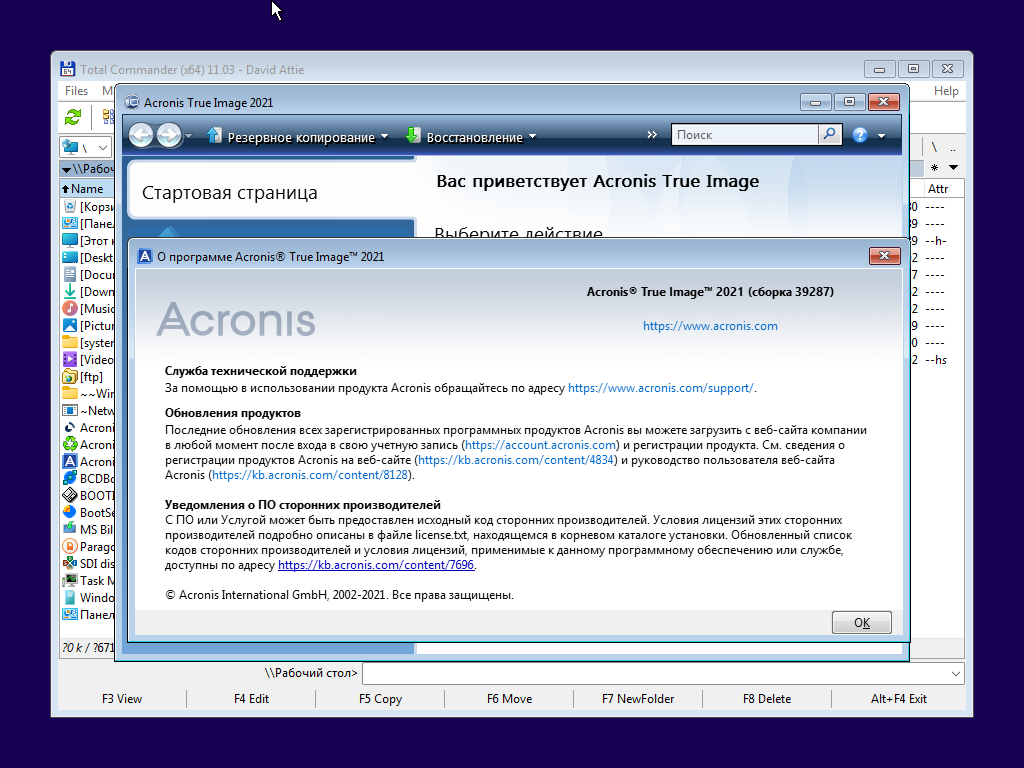Screen dimensions: 1024x768
Task: Select the BootSect entry icon
Action: click(70, 513)
